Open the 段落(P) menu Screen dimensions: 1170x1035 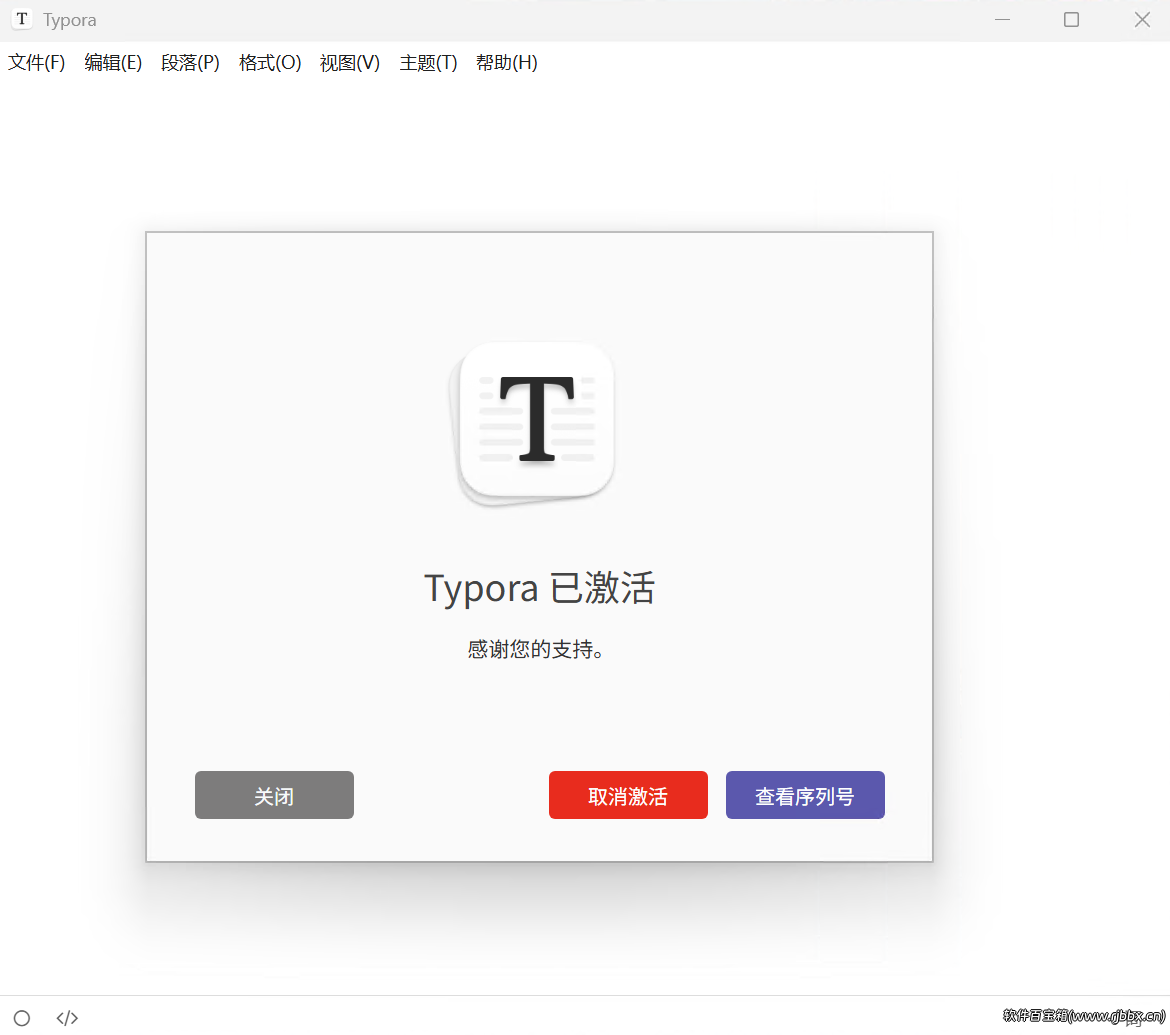pyautogui.click(x=190, y=63)
